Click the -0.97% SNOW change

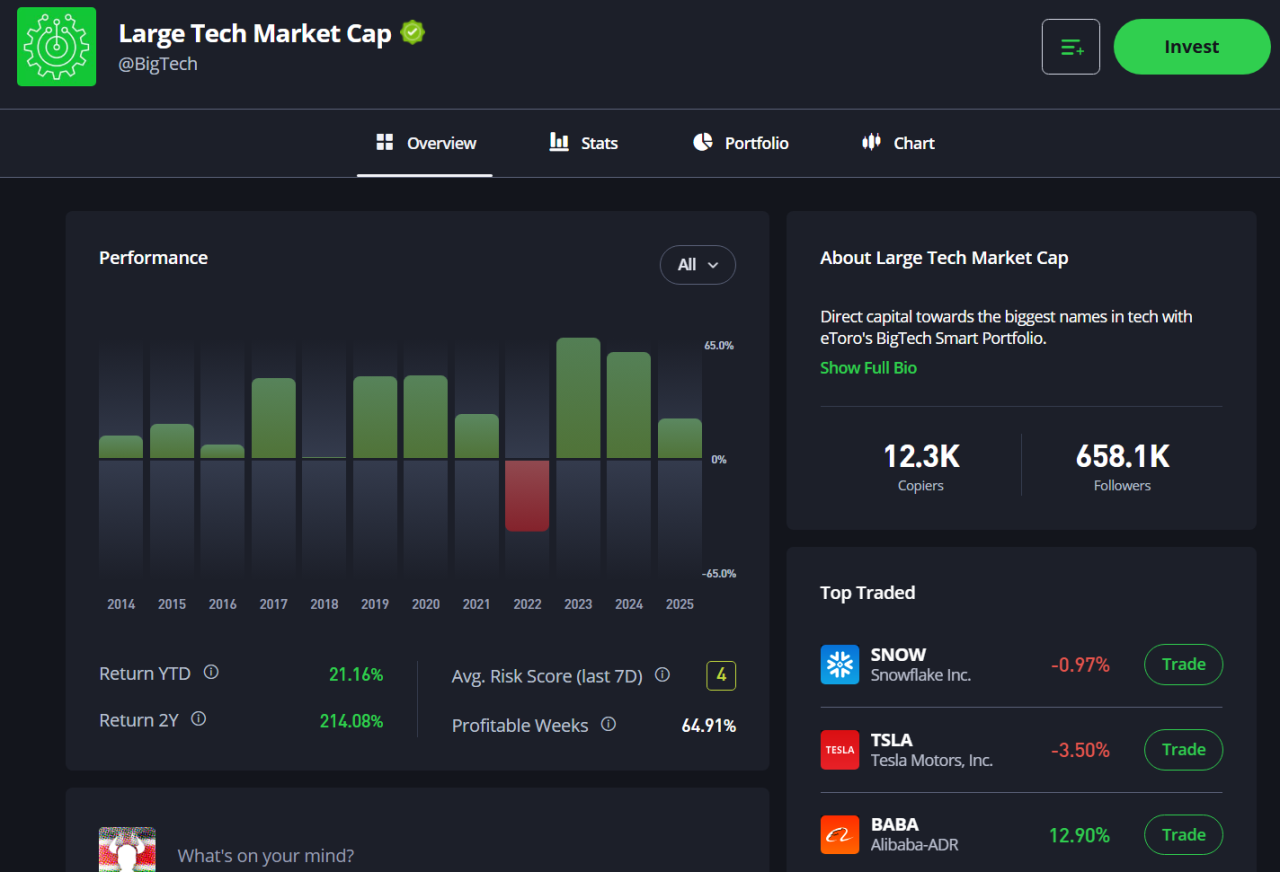point(1080,665)
